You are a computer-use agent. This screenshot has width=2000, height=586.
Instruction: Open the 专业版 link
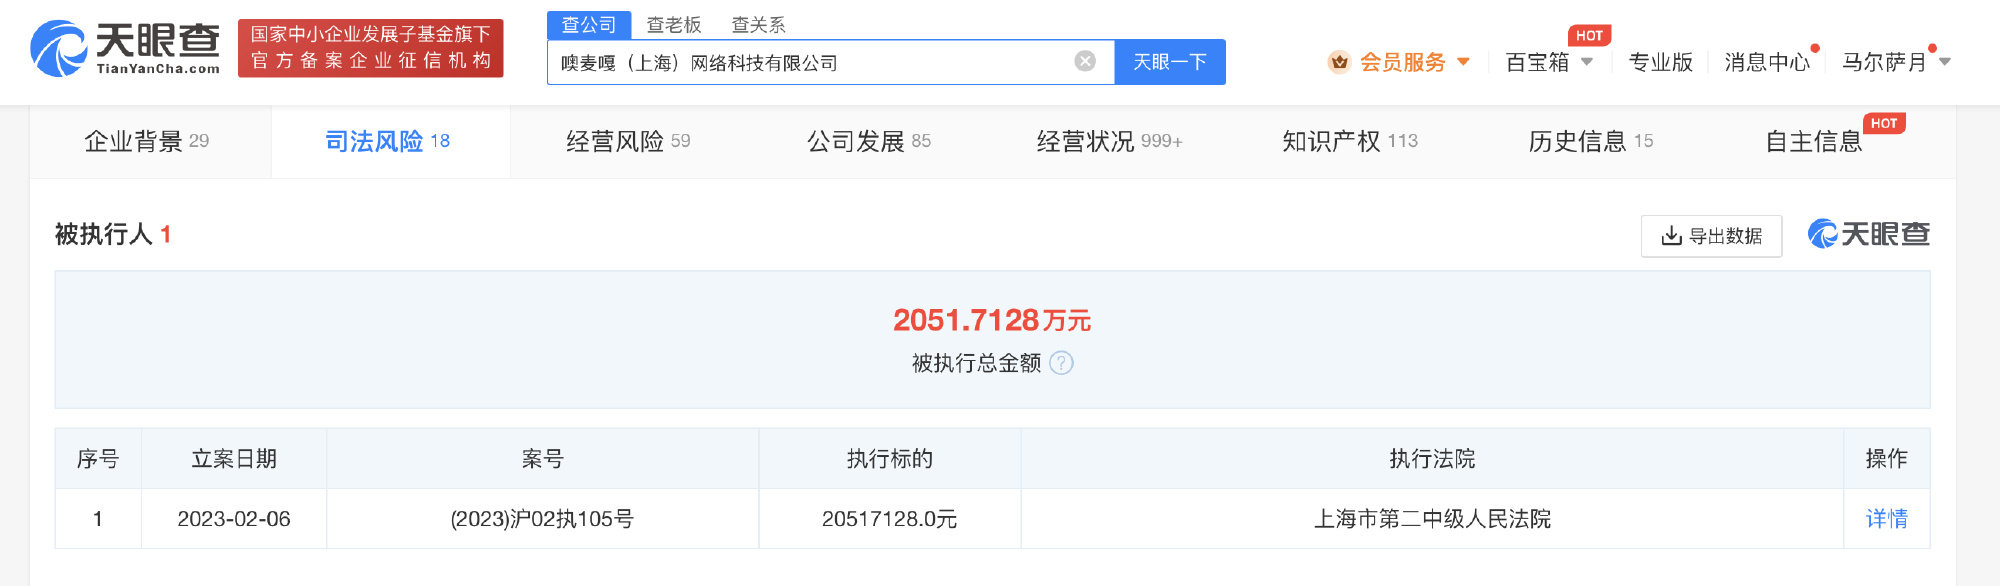pos(1661,62)
